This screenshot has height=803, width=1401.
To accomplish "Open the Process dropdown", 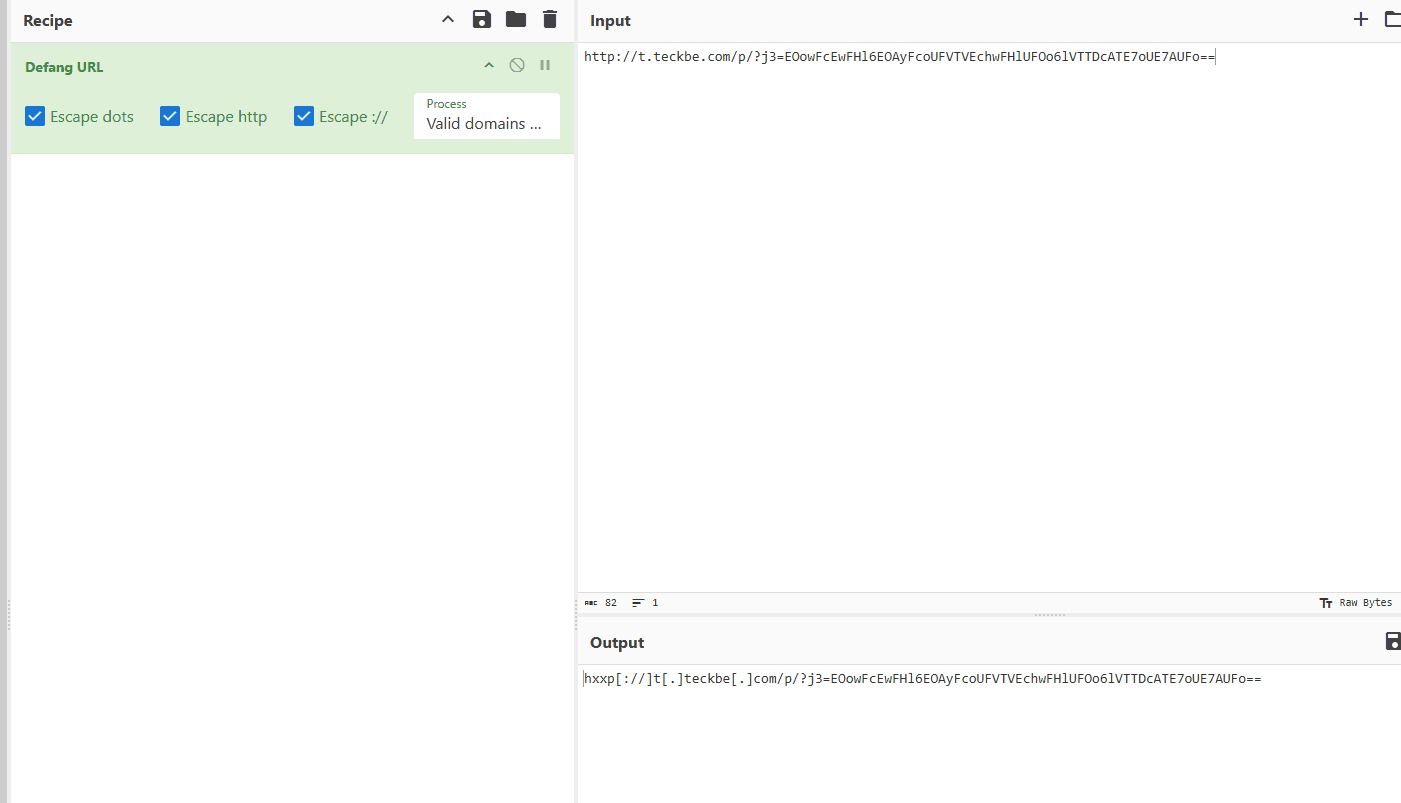I will coord(486,116).
